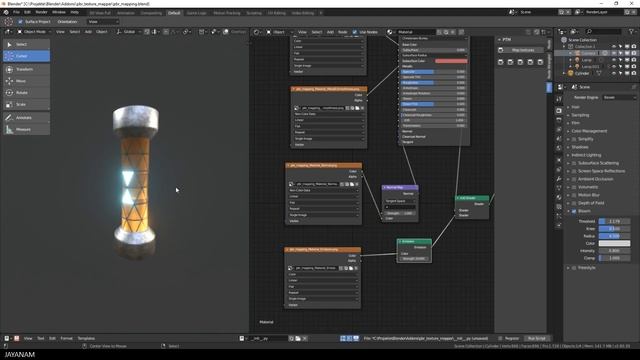Open text file with folder icon

pos(298,338)
